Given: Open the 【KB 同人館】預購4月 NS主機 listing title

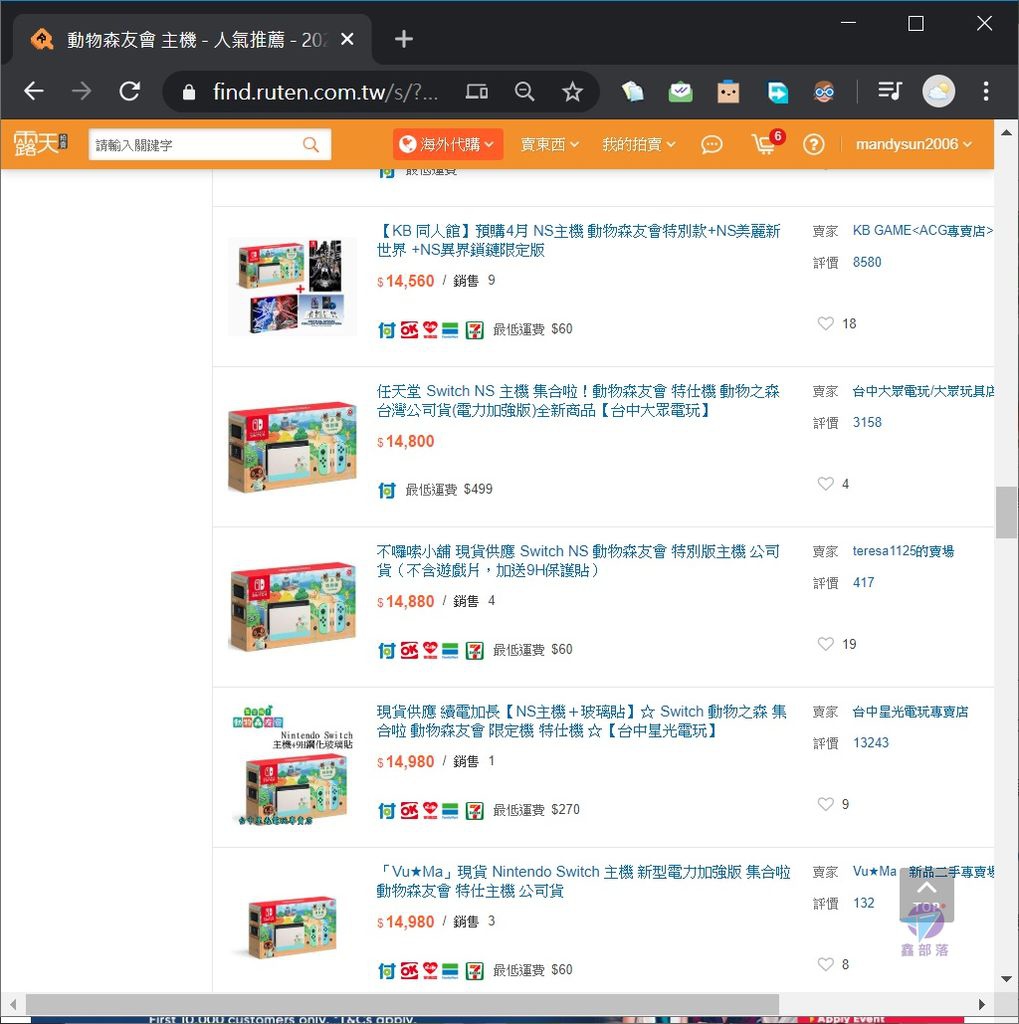Looking at the screenshot, I should [578, 240].
